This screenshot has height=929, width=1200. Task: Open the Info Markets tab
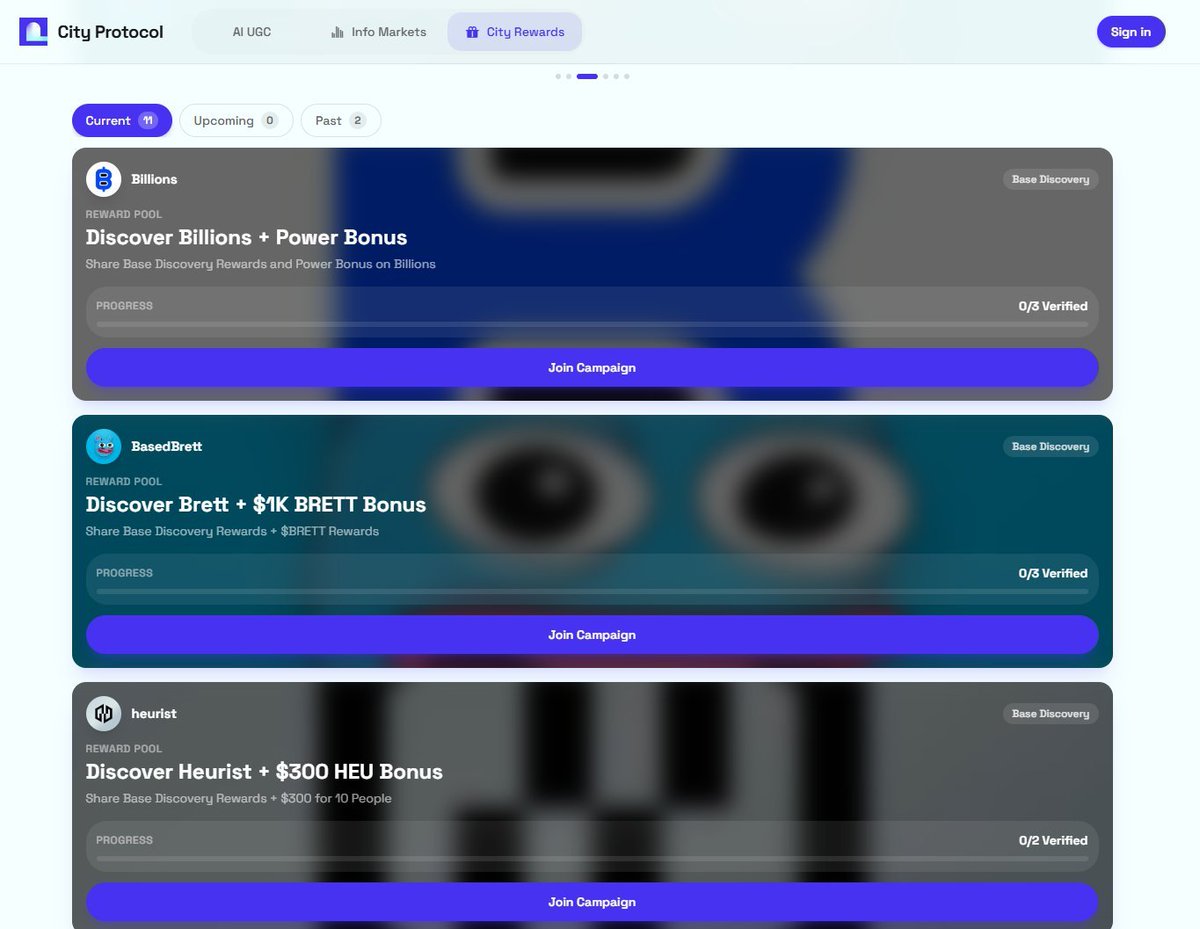coord(378,32)
